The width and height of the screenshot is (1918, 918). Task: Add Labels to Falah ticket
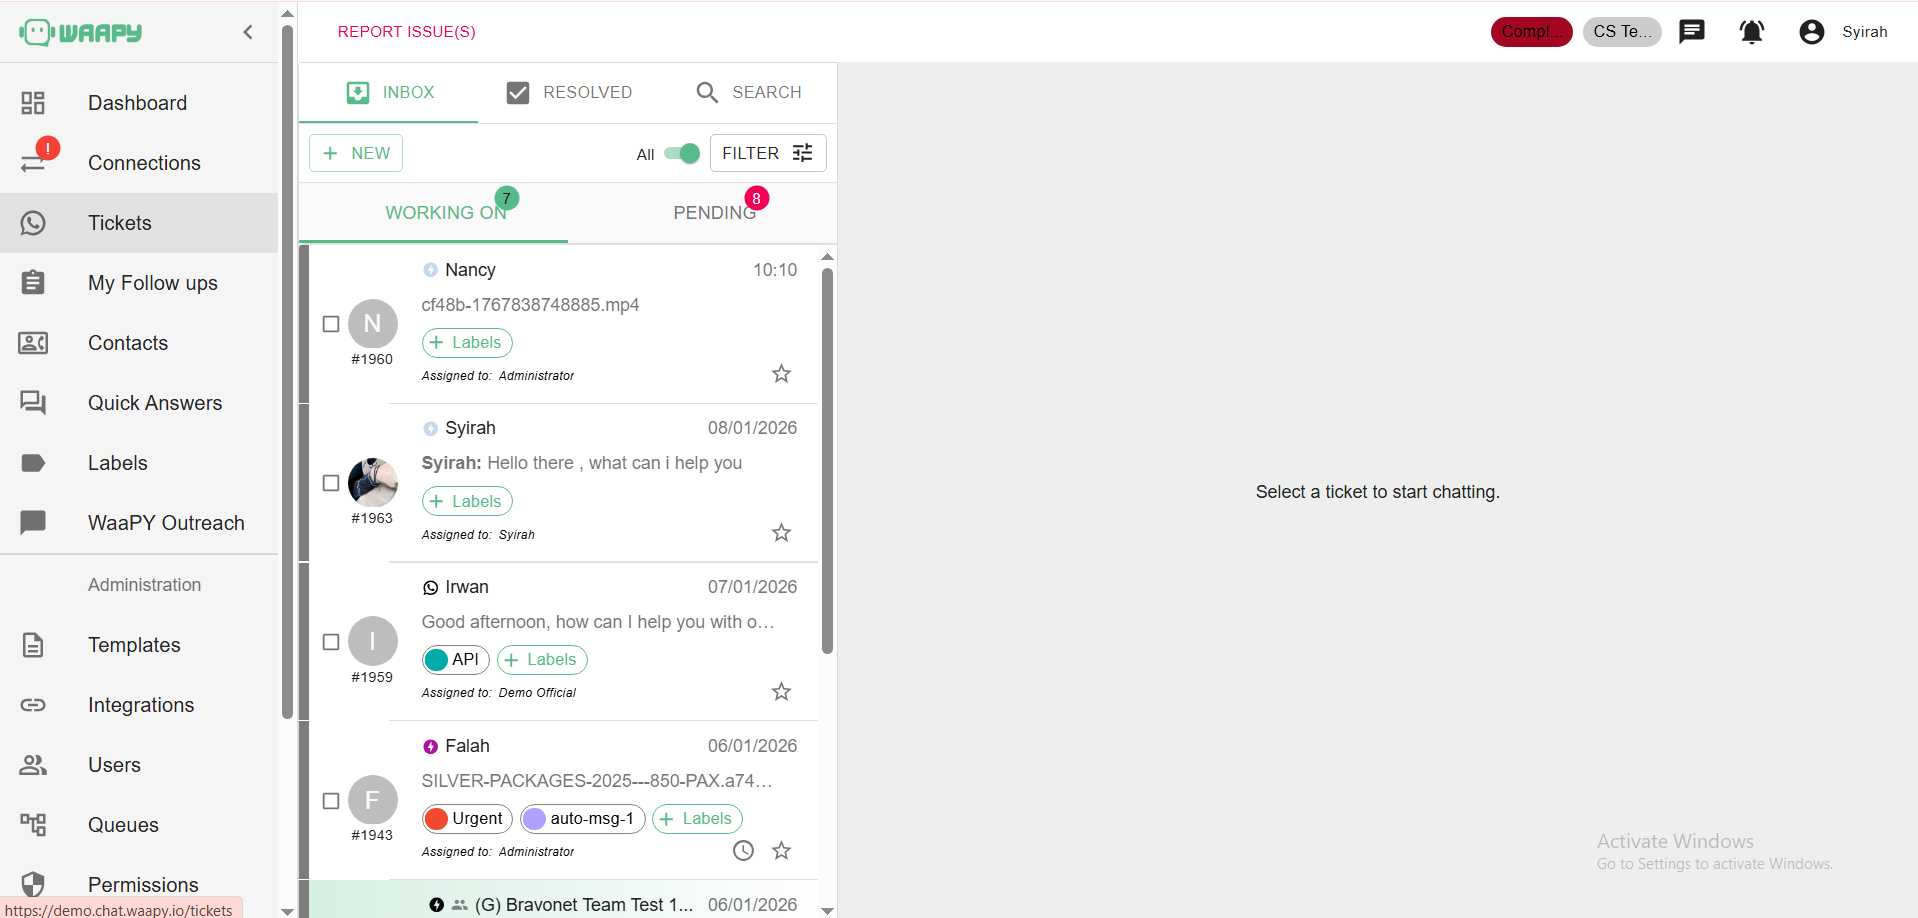pyautogui.click(x=697, y=819)
